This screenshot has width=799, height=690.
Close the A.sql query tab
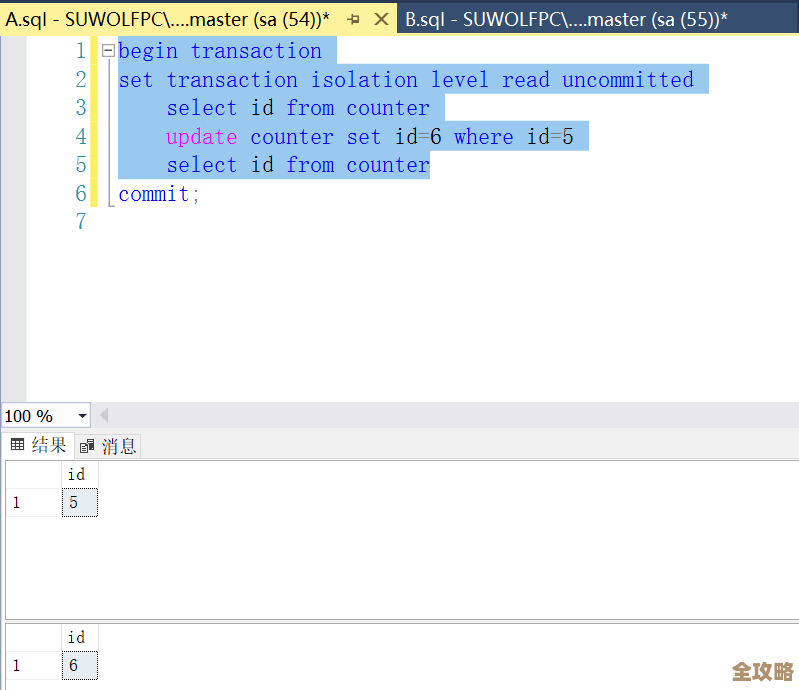(380, 19)
